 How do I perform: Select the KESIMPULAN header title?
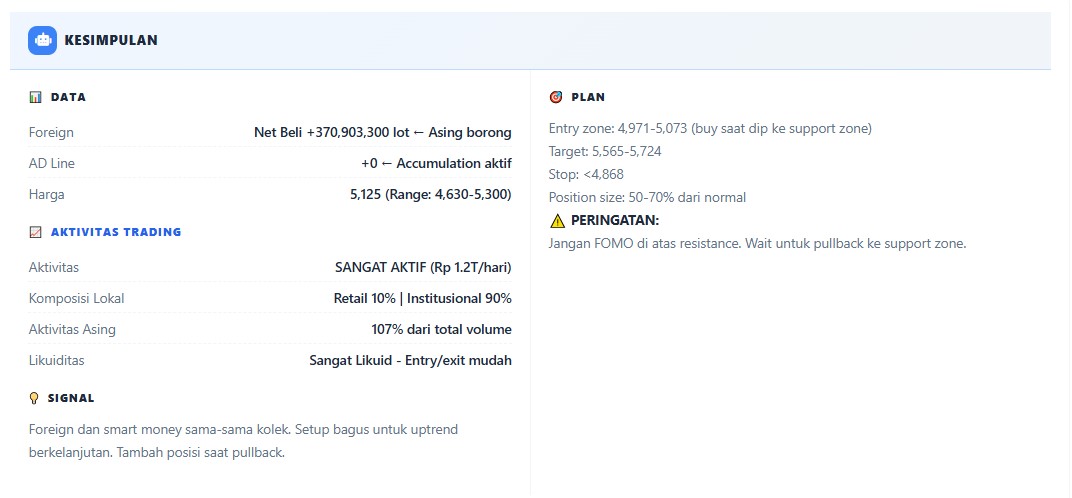[x=111, y=41]
